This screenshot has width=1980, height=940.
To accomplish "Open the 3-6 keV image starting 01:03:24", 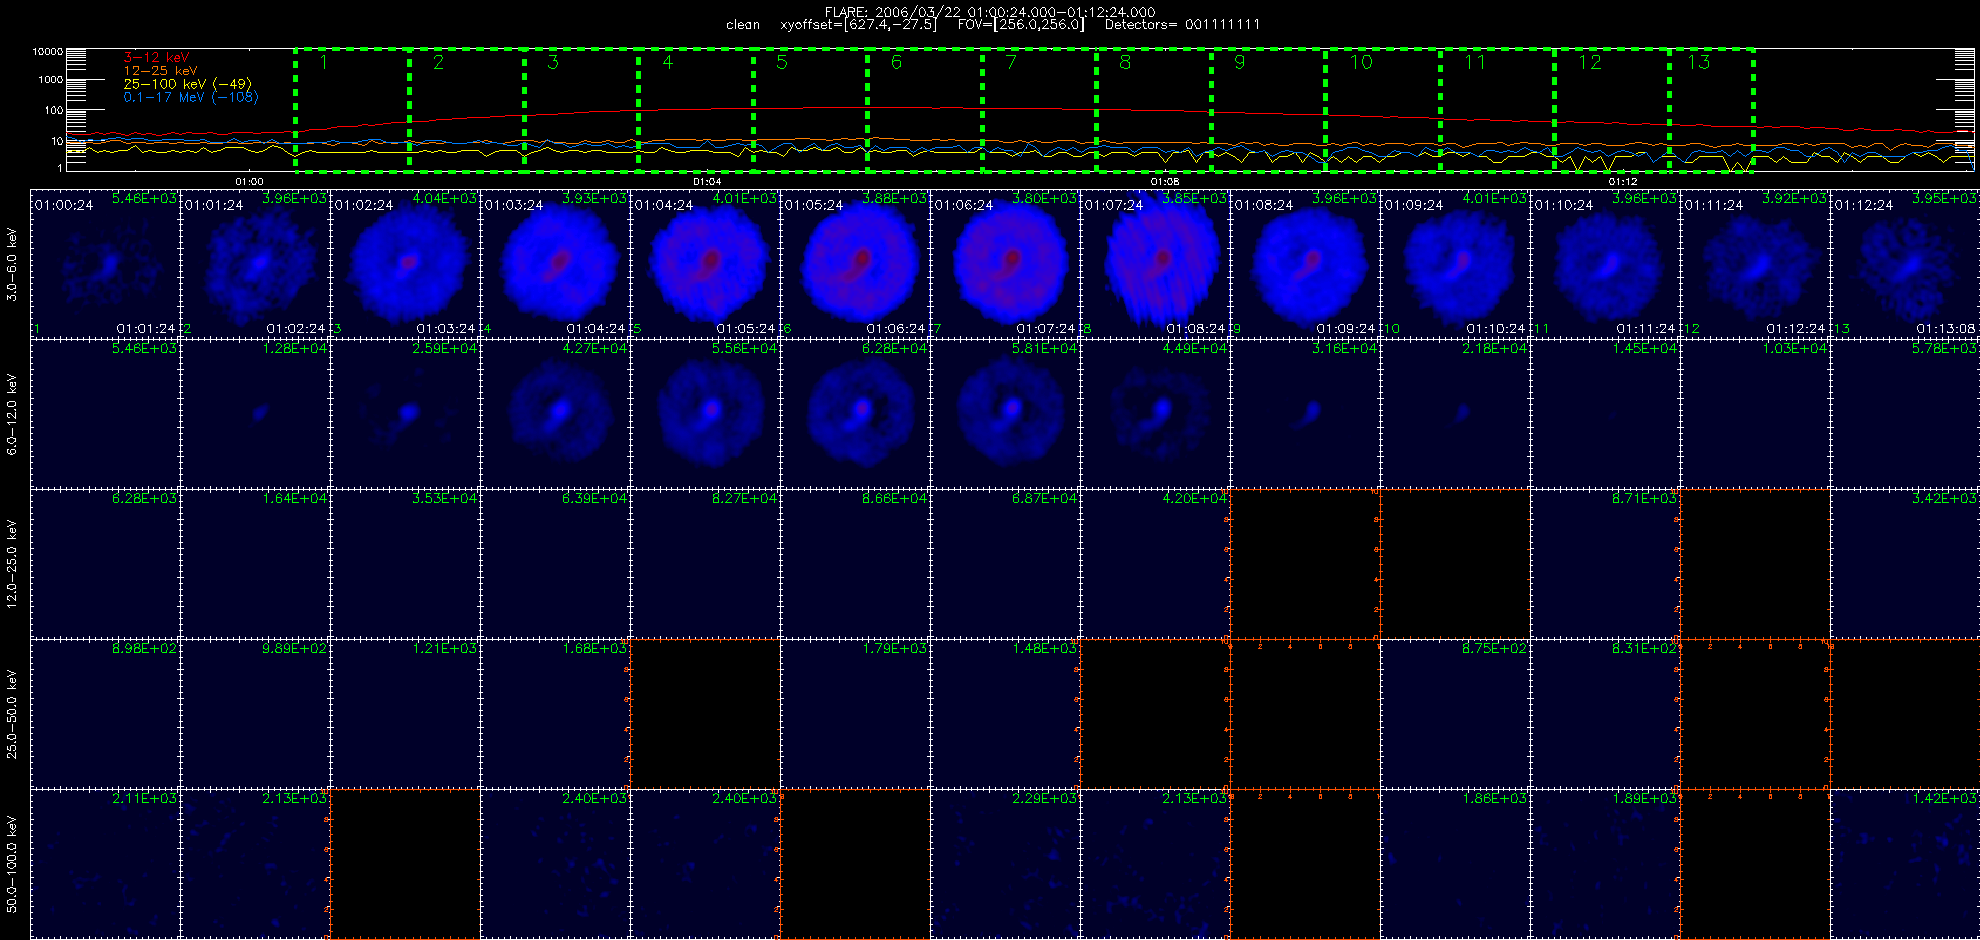I will tap(555, 263).
